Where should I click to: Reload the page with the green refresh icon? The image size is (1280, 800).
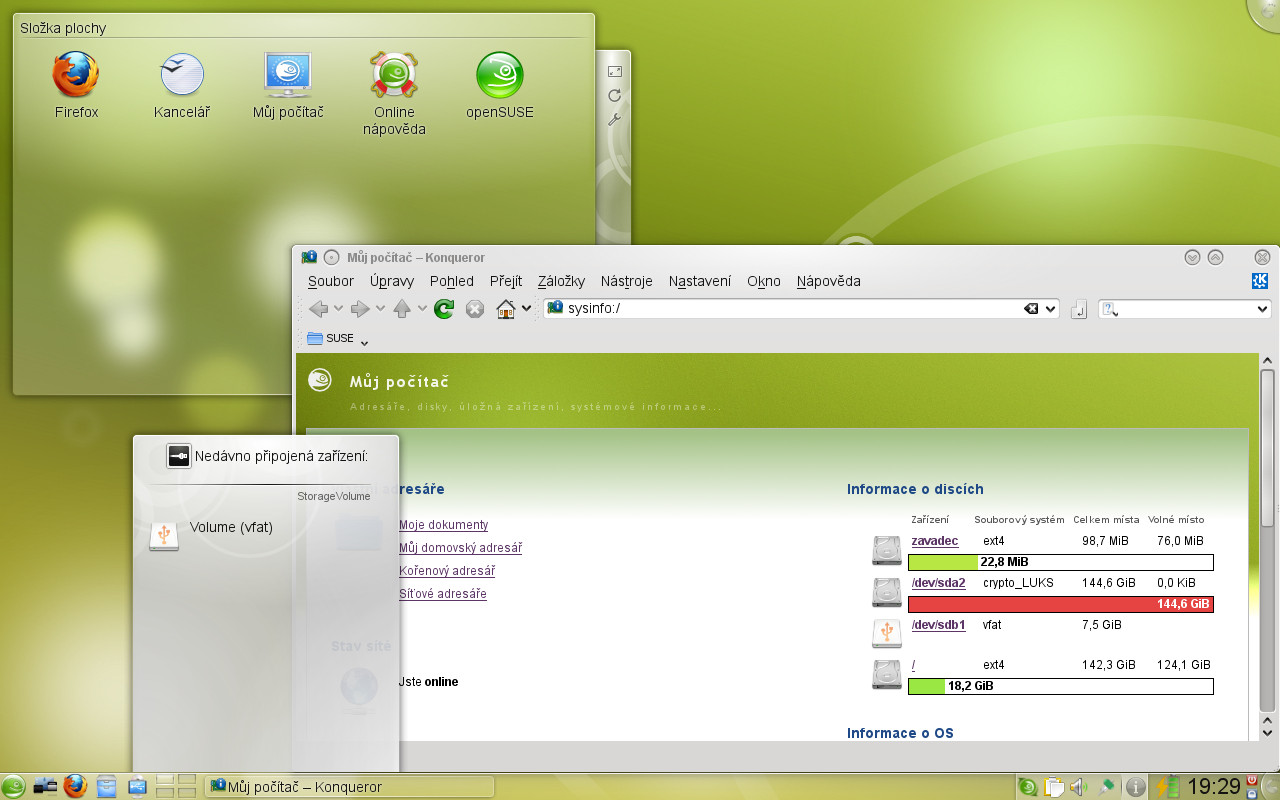point(444,309)
